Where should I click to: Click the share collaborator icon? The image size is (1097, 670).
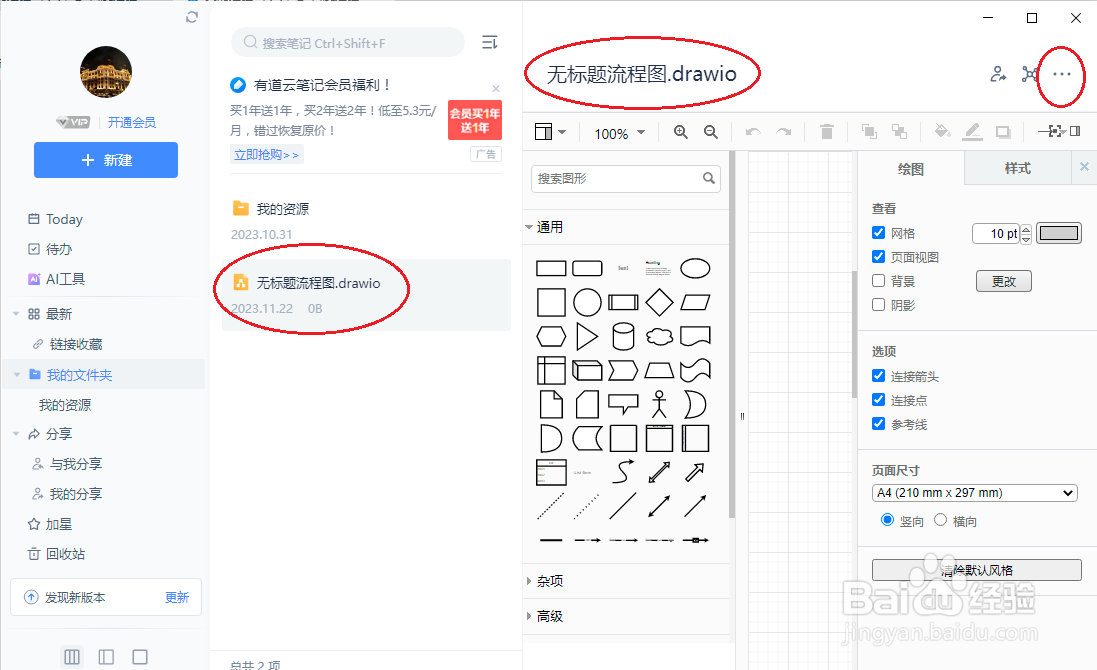click(x=998, y=73)
